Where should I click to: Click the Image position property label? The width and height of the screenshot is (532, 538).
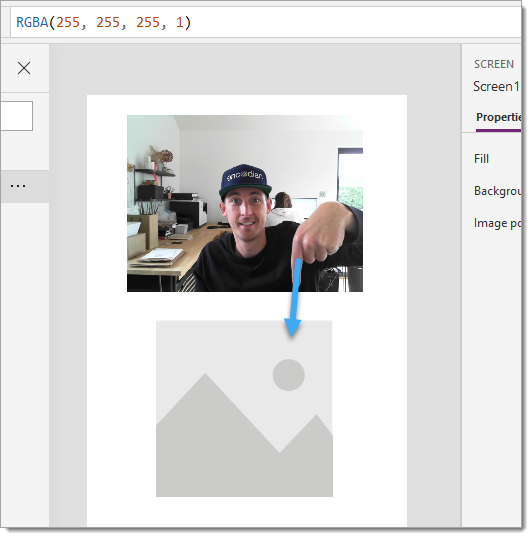tap(497, 223)
